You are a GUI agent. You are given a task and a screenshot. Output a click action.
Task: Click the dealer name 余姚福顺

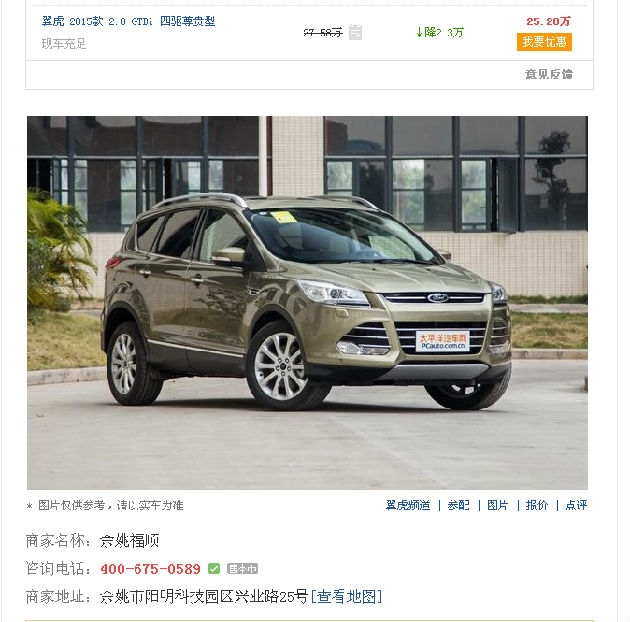click(129, 541)
